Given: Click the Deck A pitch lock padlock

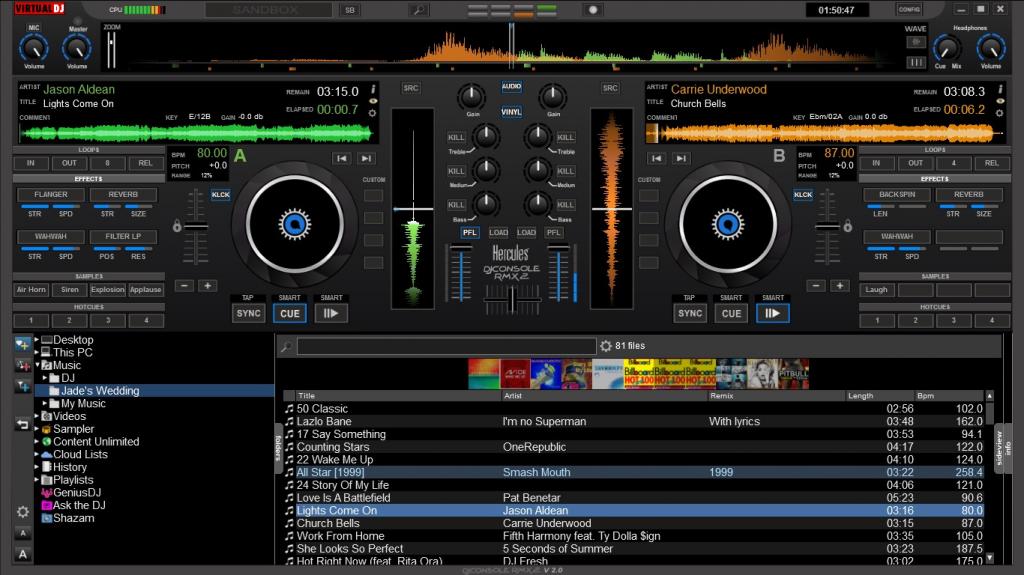Looking at the screenshot, I should pos(177,226).
